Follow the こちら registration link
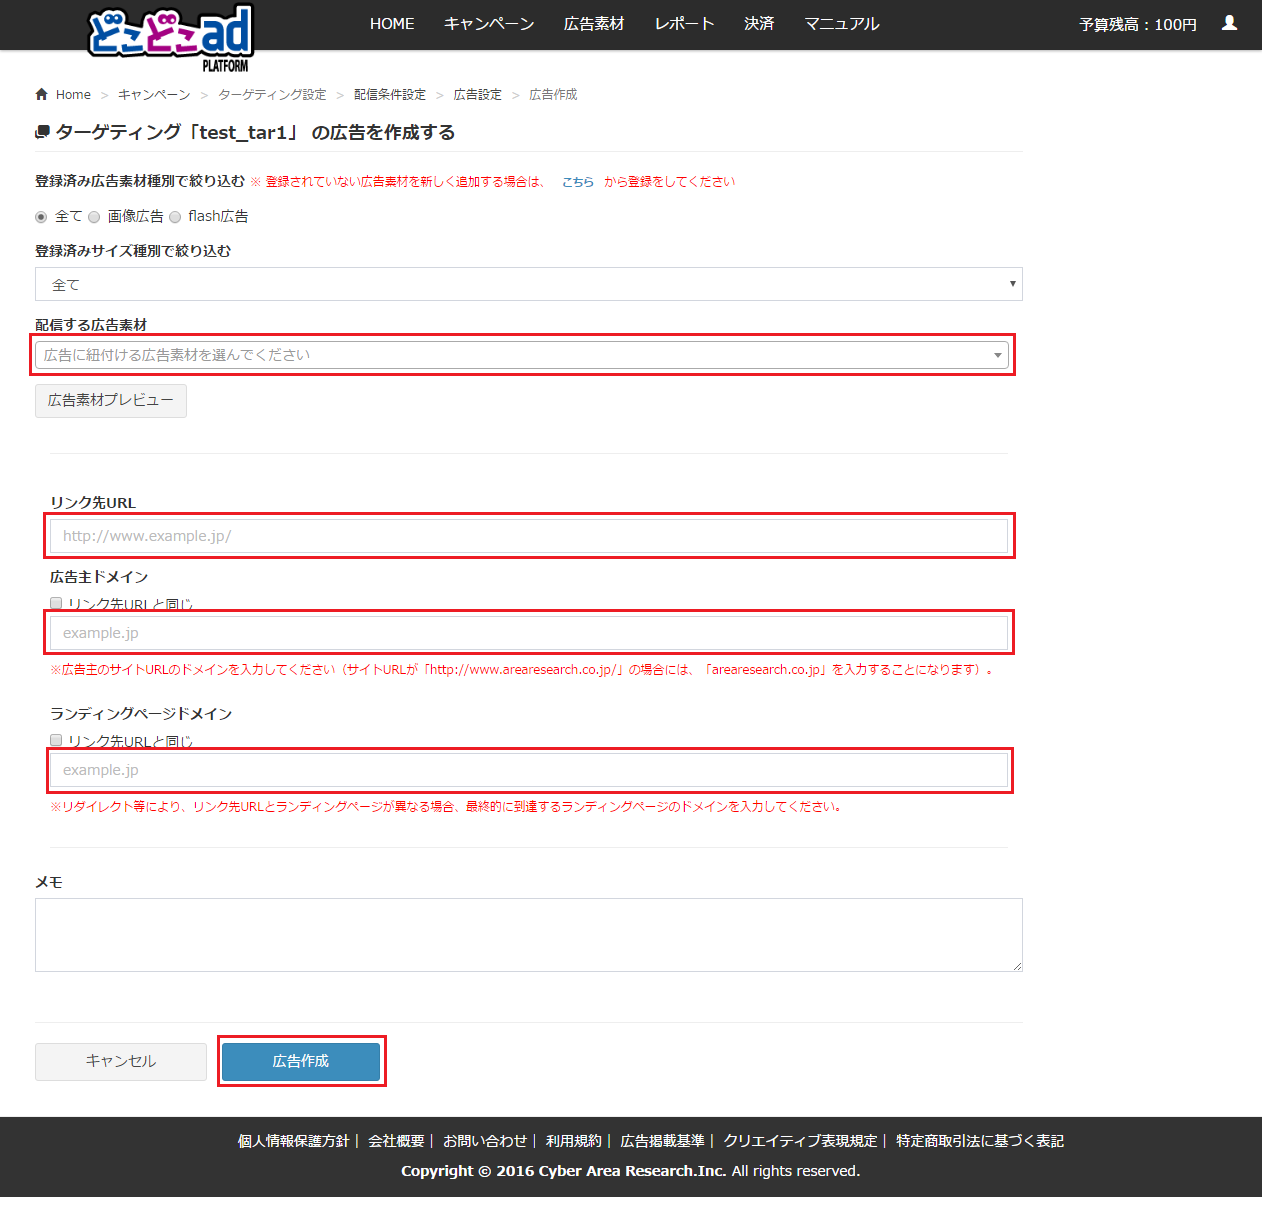1262x1217 pixels. (x=578, y=182)
